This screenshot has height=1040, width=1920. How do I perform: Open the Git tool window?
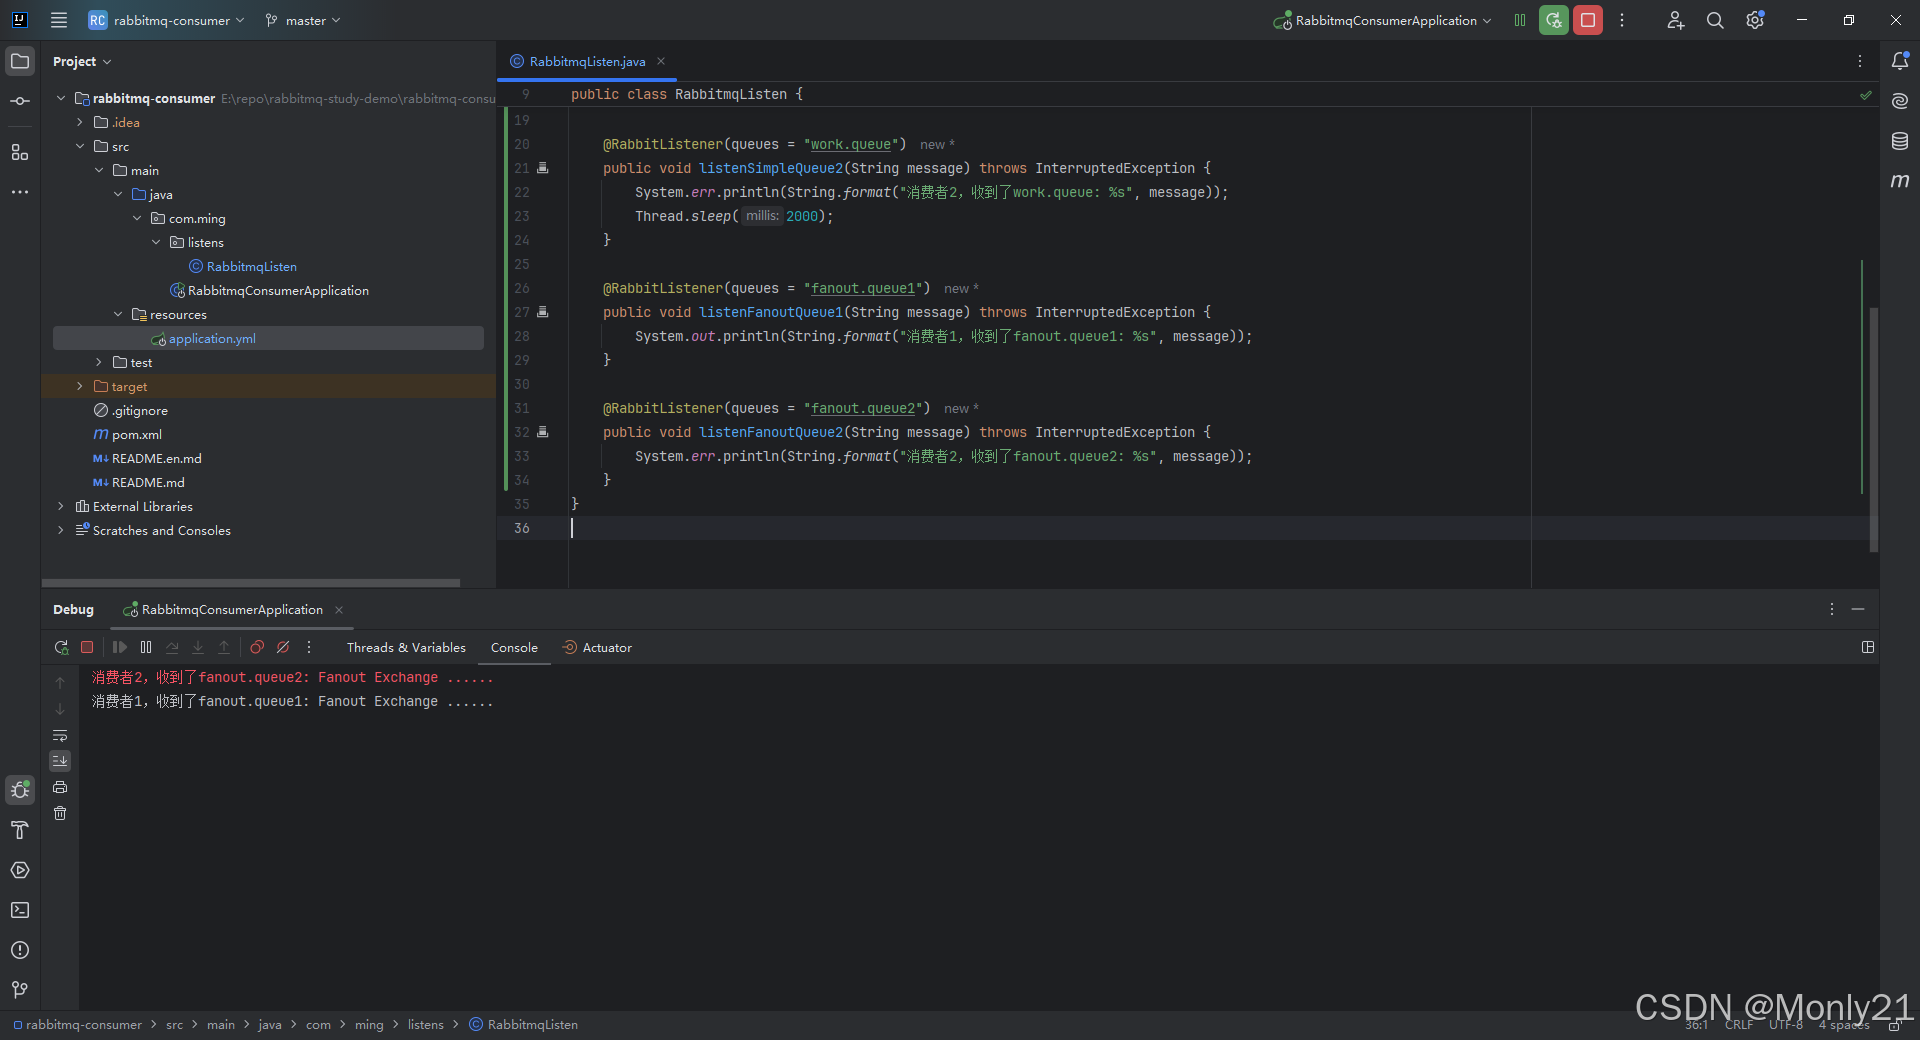click(20, 990)
